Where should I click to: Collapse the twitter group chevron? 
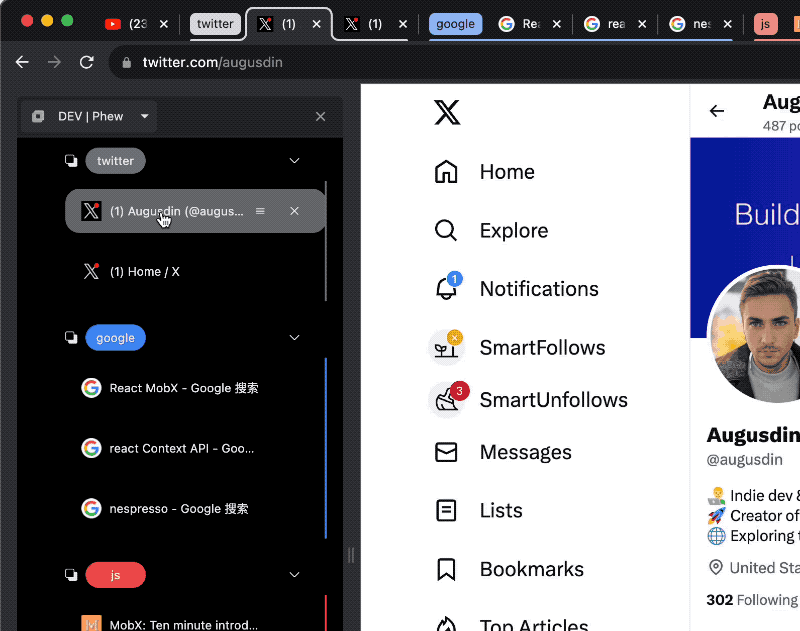[294, 161]
